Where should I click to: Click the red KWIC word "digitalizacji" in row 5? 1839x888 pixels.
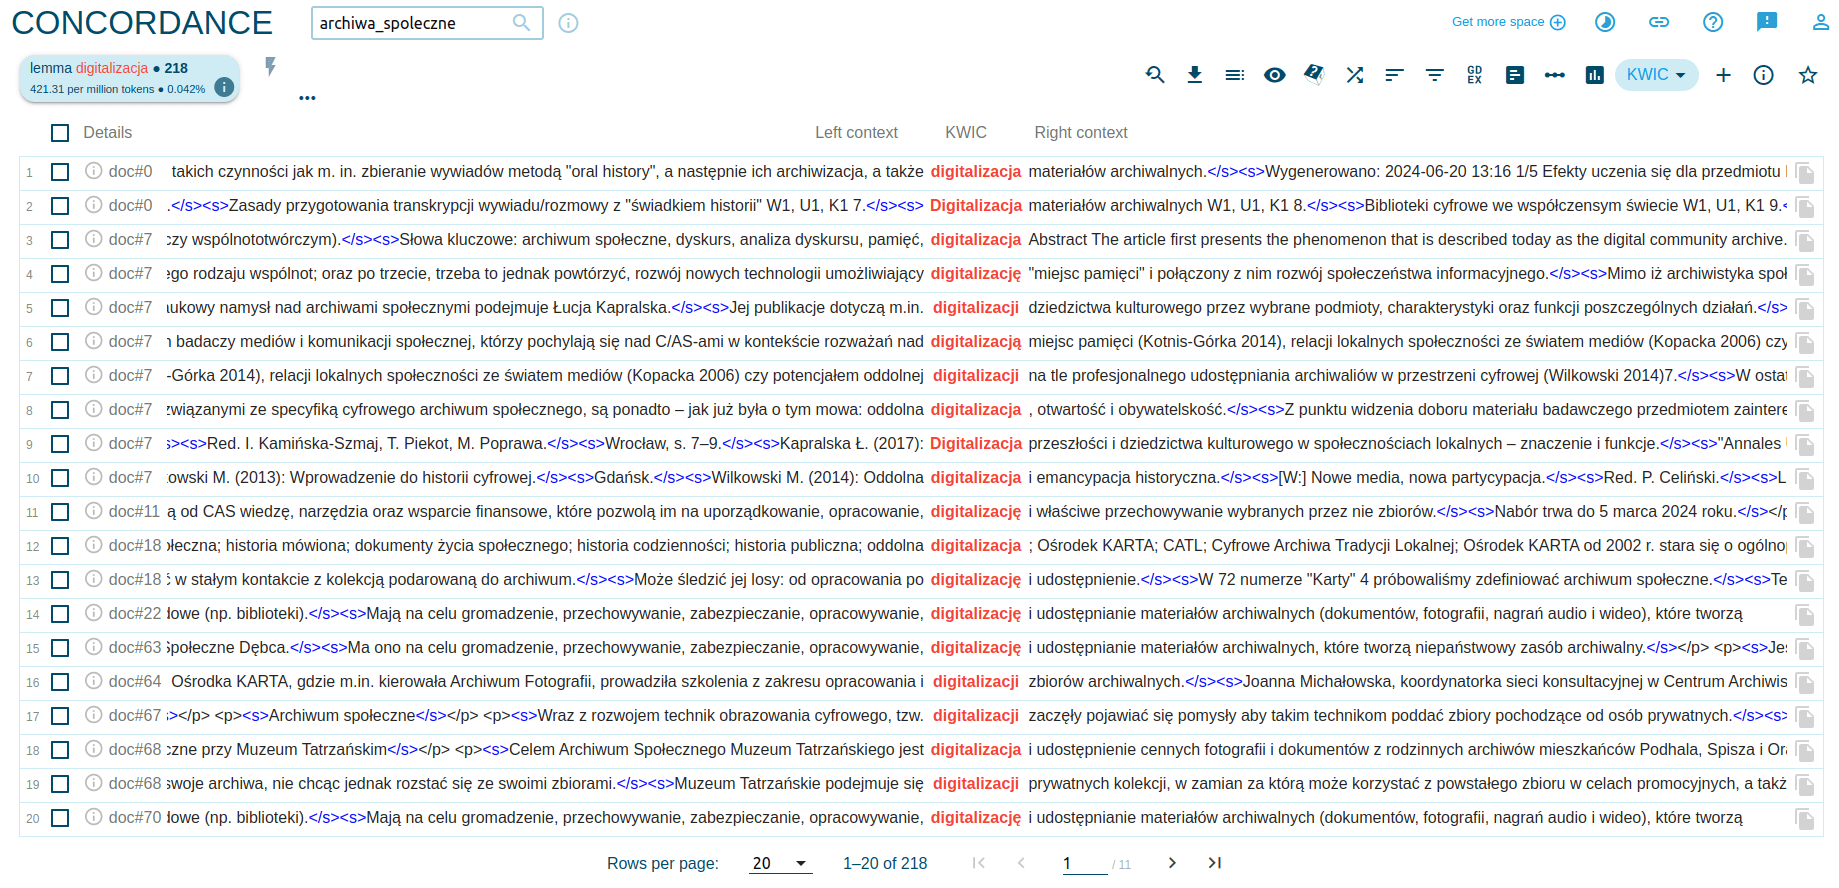point(976,308)
